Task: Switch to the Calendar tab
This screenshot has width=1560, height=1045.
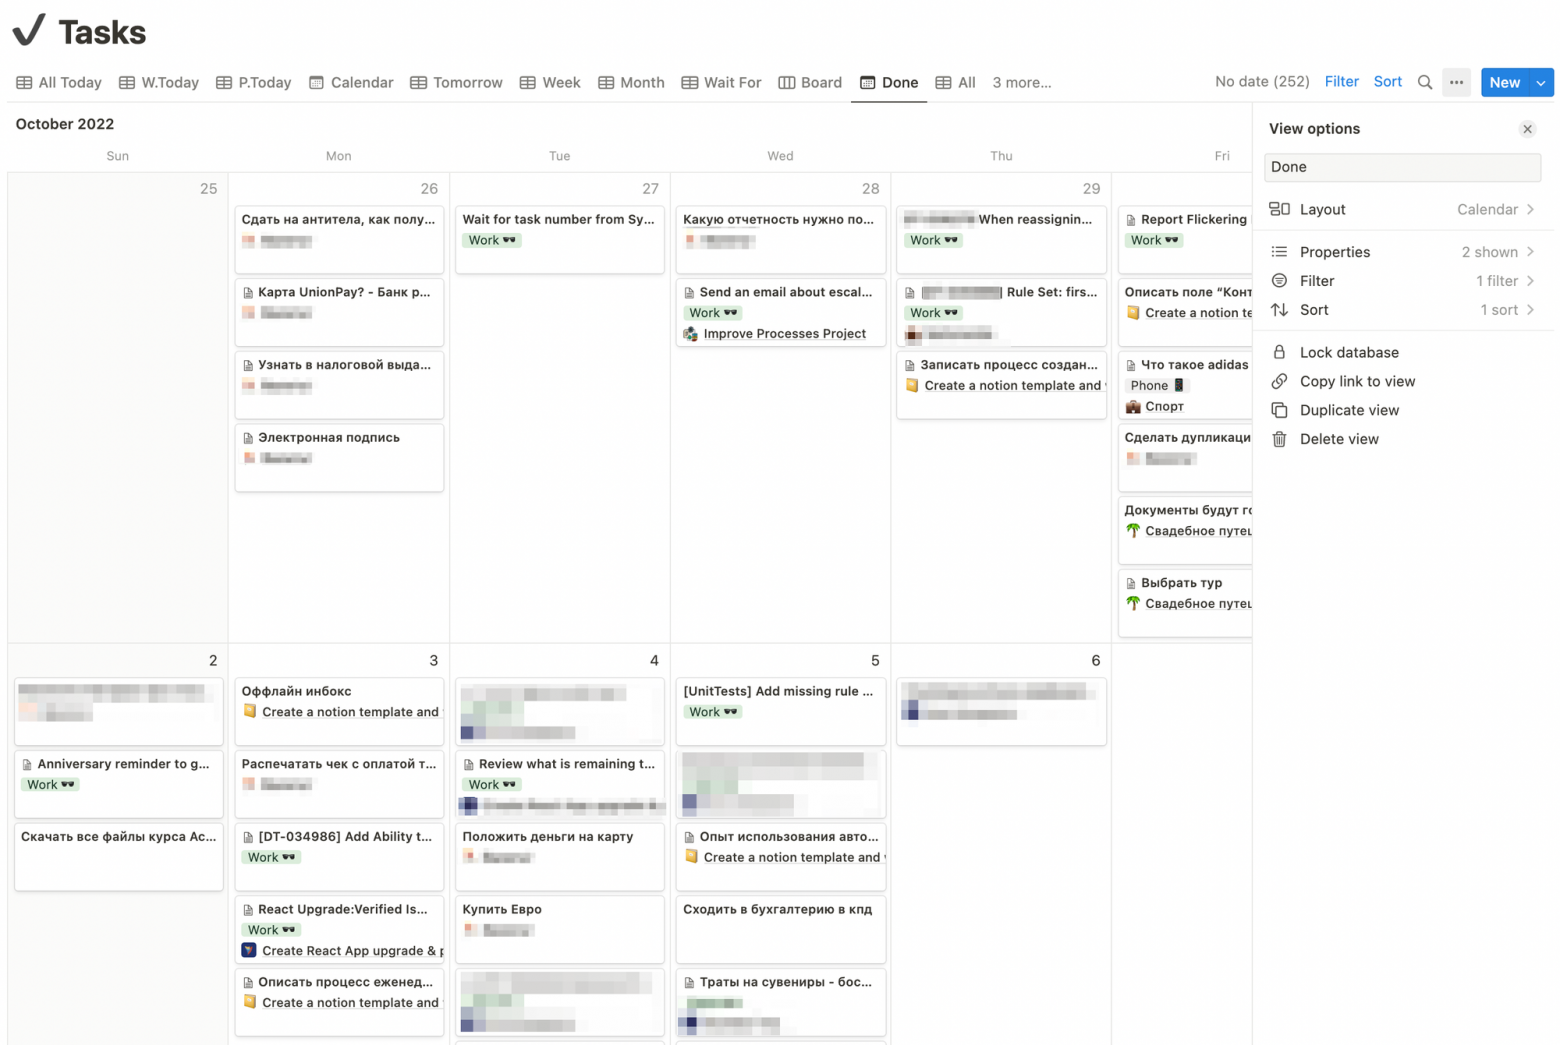Action: pos(351,83)
